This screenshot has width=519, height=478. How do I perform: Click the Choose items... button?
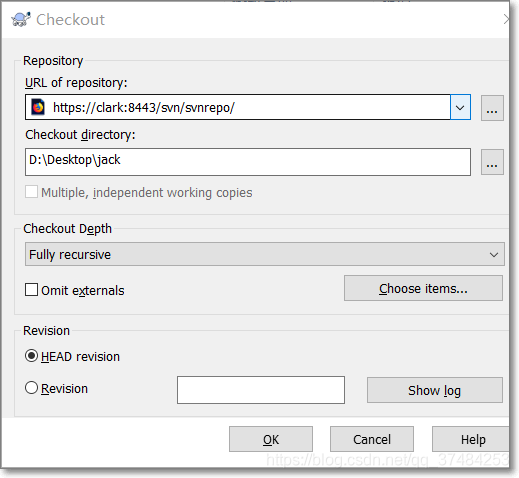tap(423, 288)
